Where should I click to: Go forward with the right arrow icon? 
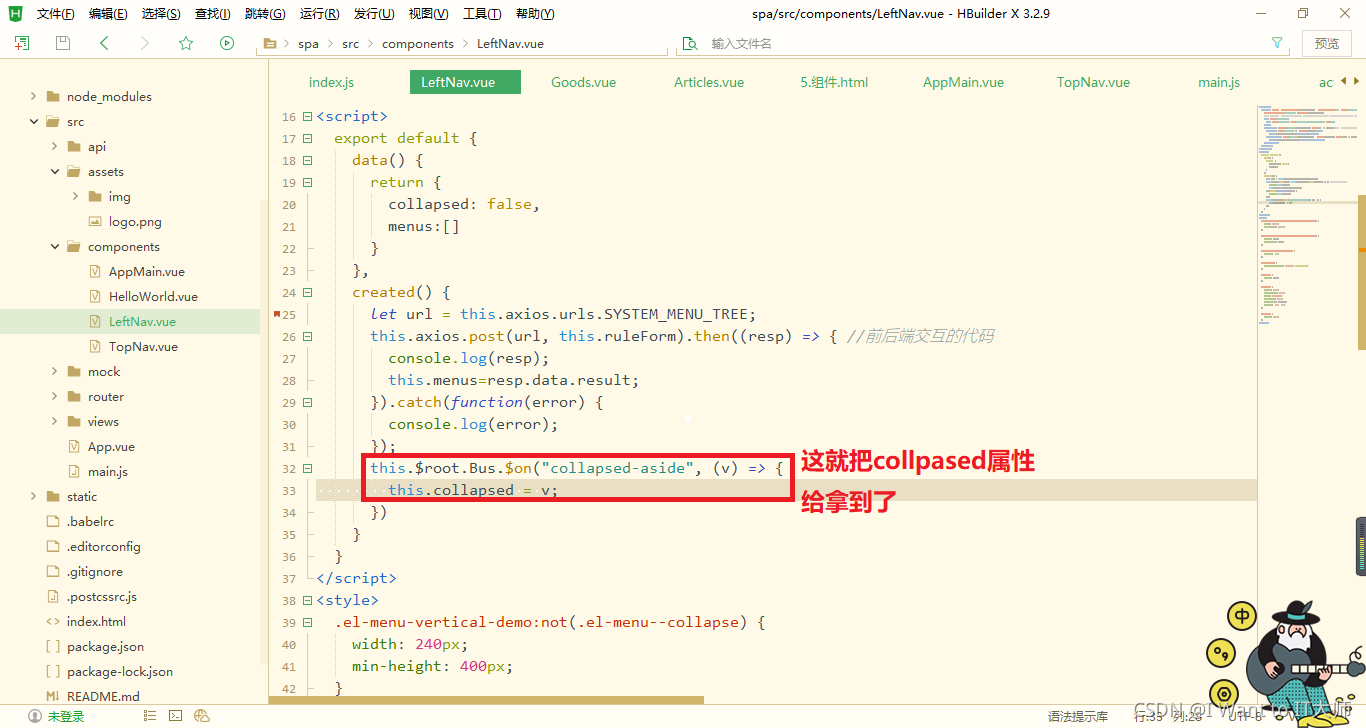click(x=145, y=43)
